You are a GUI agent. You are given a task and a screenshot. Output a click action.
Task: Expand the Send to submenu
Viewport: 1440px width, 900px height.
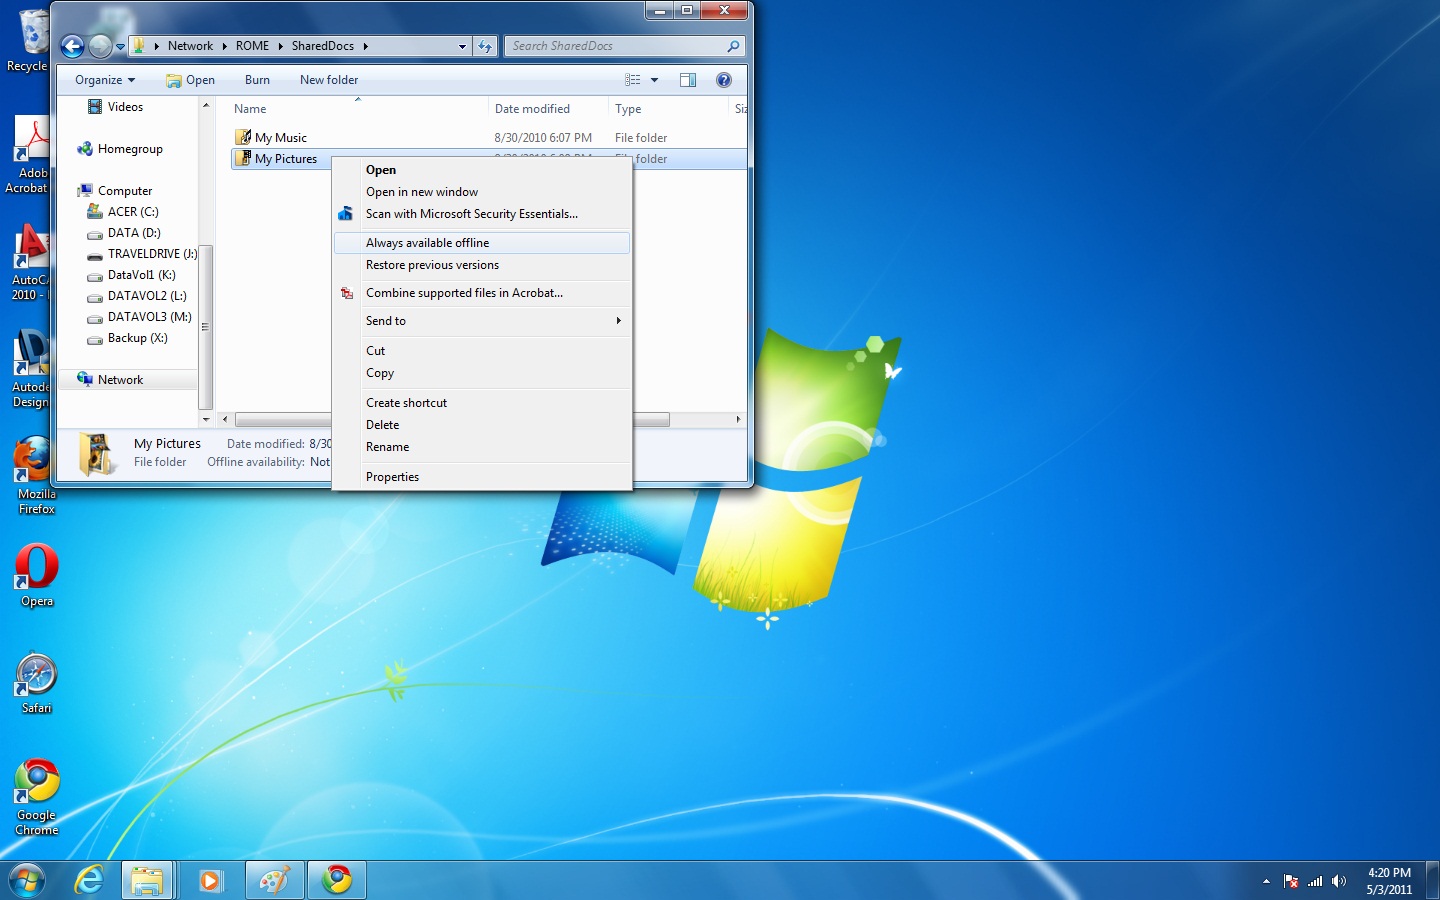coord(482,321)
